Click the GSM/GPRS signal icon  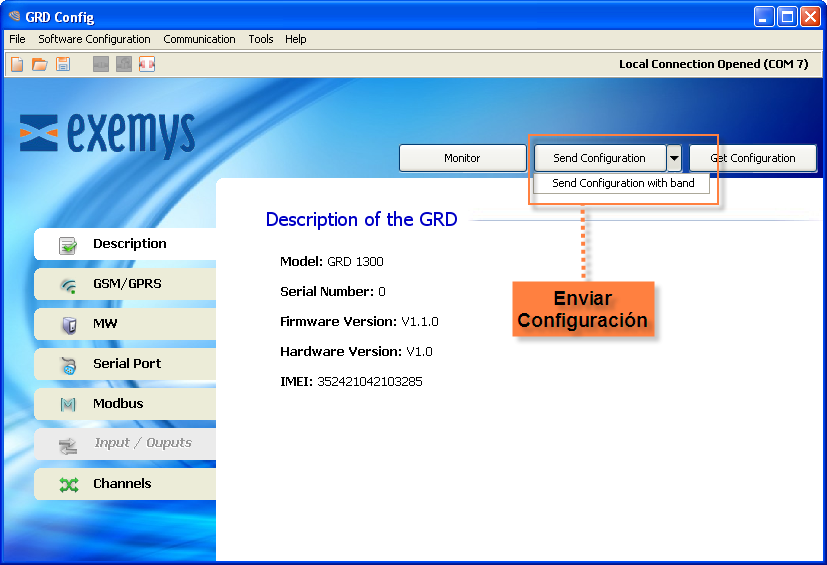coord(68,285)
